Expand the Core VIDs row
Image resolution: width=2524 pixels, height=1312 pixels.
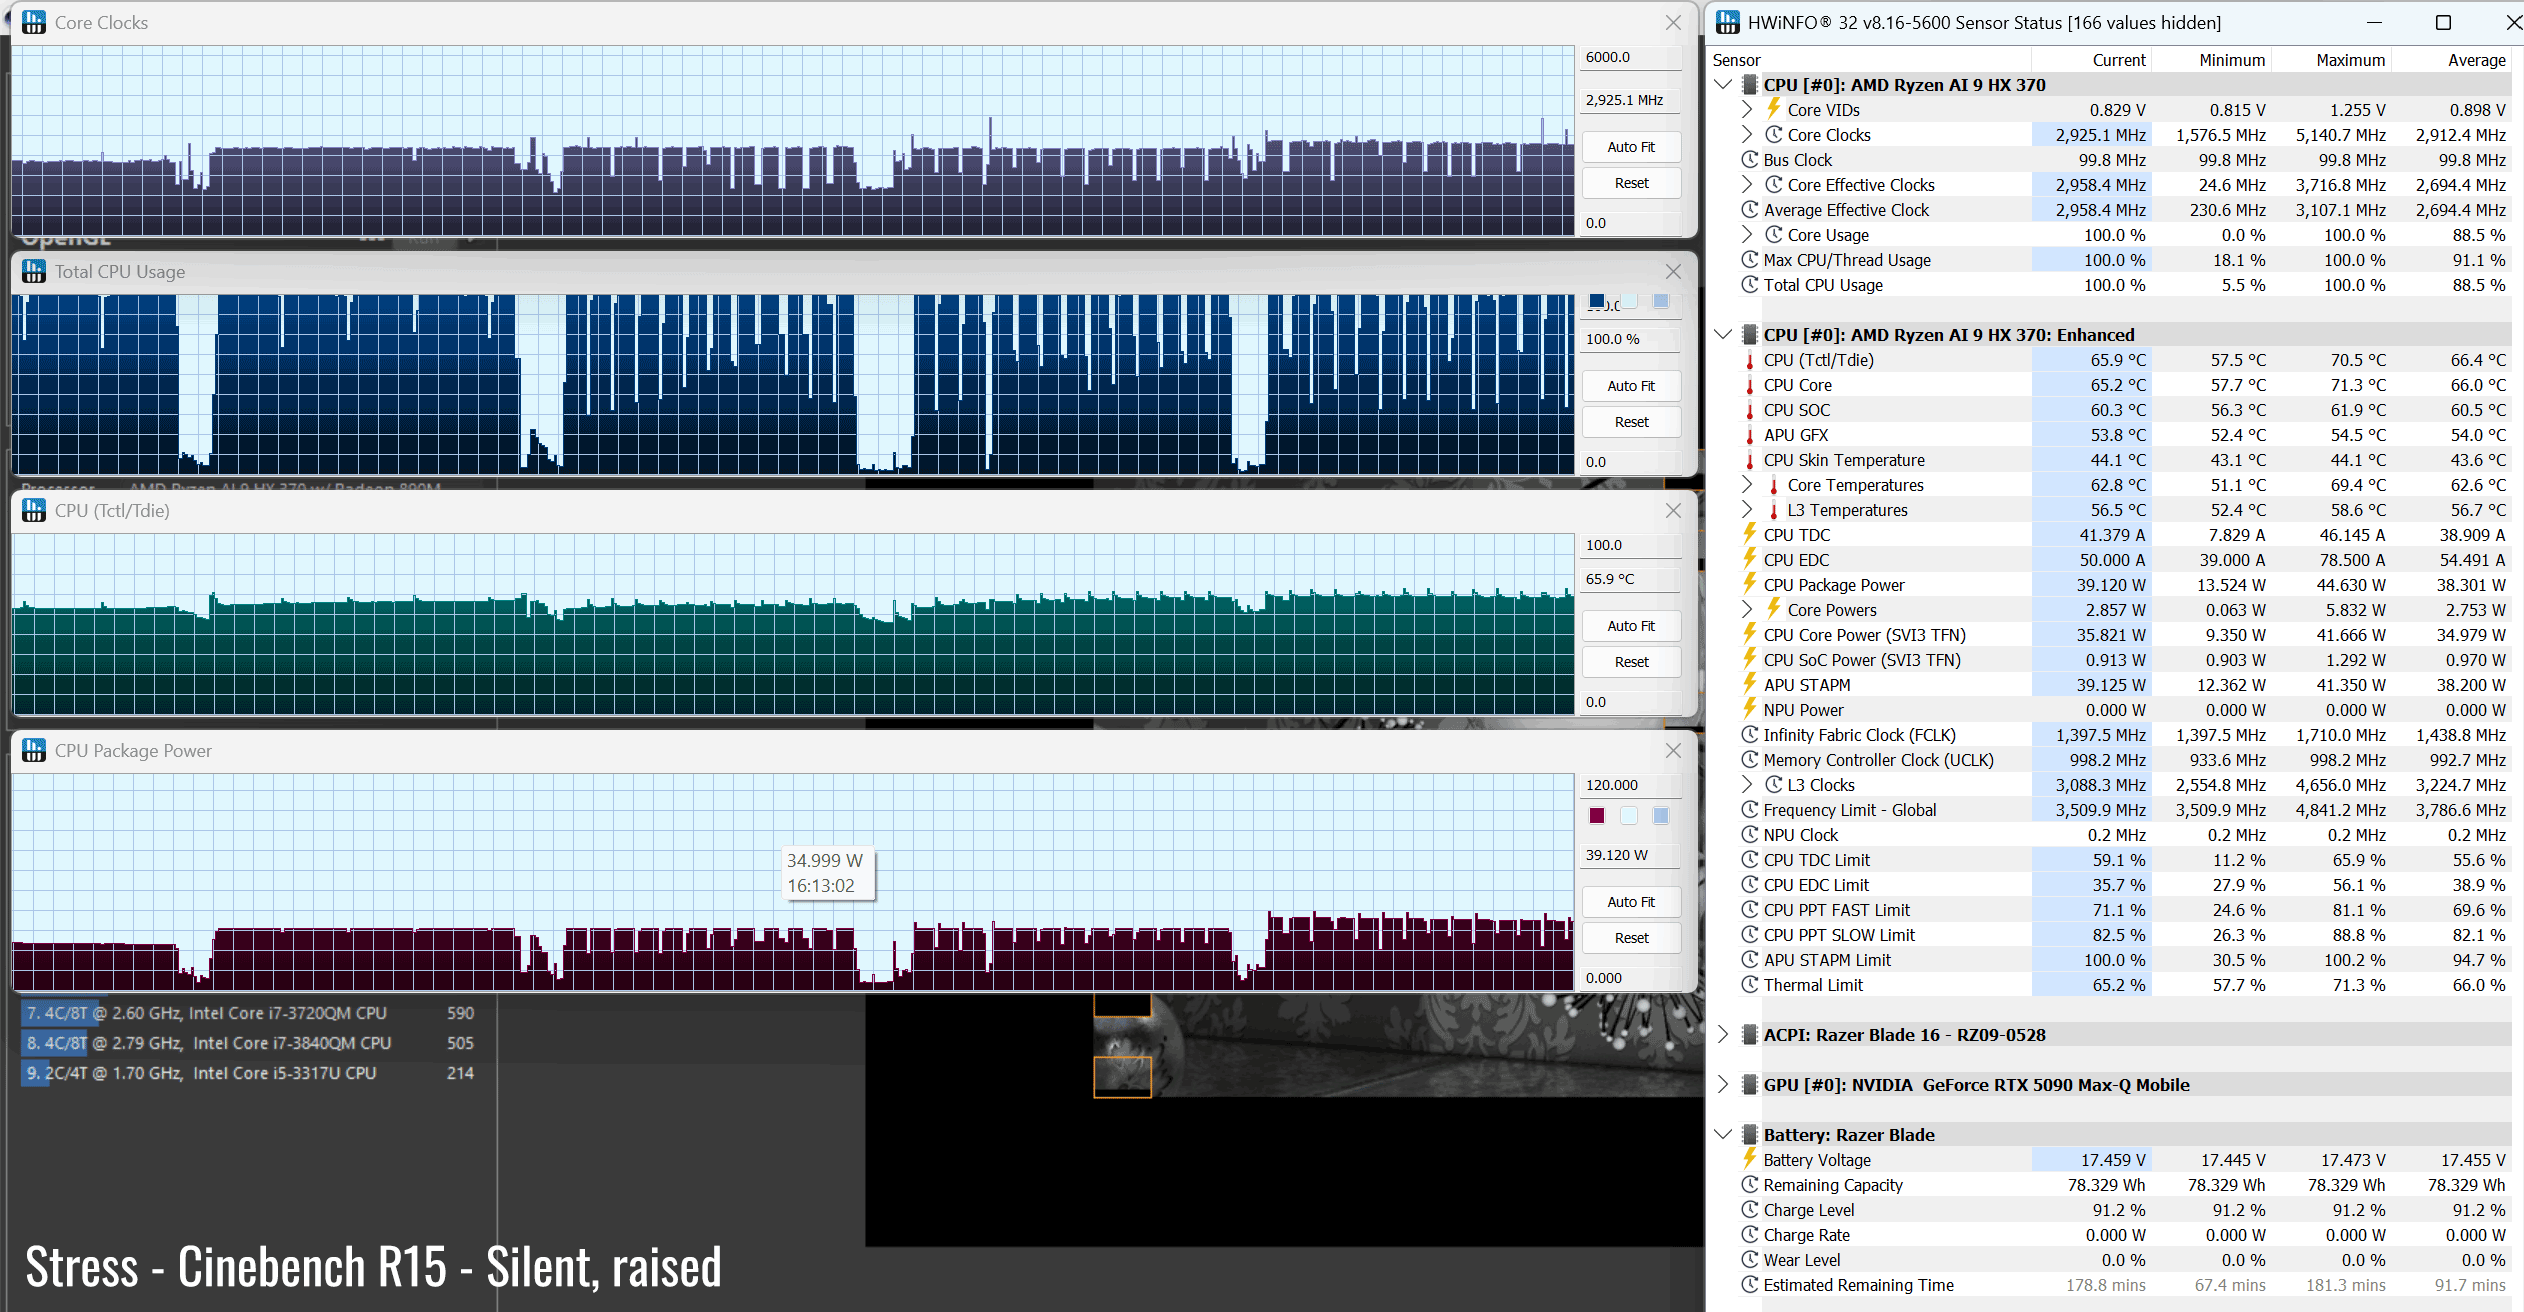tap(1747, 109)
